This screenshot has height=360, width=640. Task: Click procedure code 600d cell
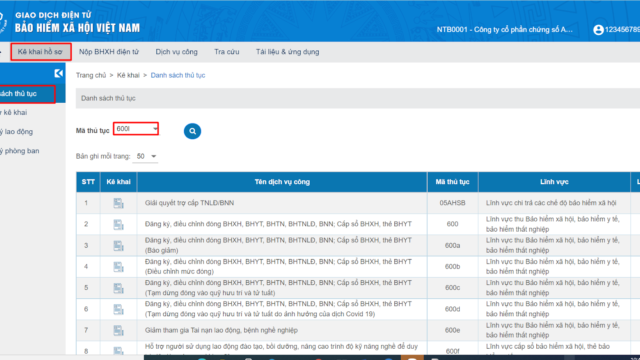click(x=452, y=309)
